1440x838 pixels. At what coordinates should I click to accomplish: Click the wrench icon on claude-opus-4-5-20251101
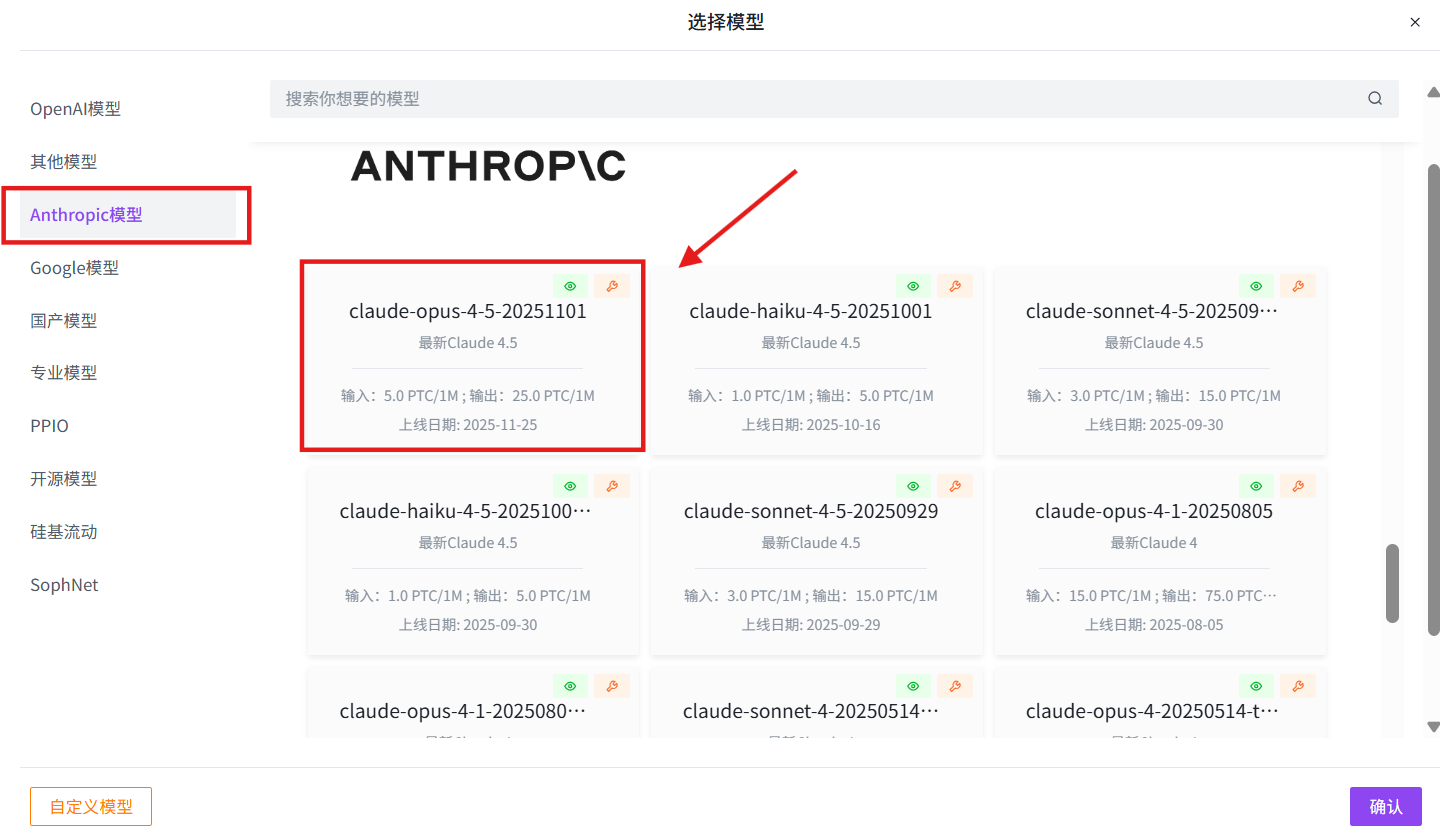[612, 285]
